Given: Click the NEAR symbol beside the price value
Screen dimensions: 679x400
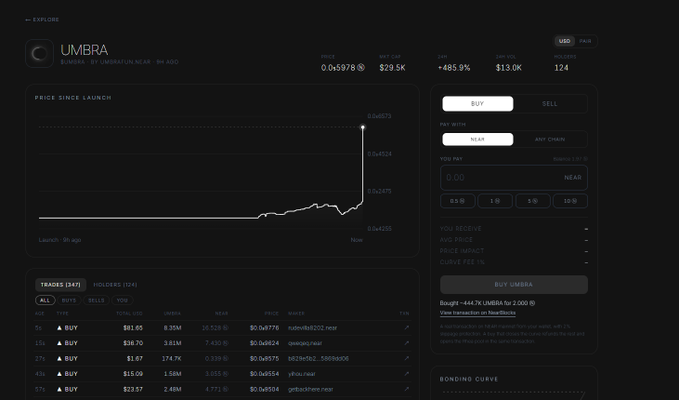Looking at the screenshot, I should [x=361, y=68].
